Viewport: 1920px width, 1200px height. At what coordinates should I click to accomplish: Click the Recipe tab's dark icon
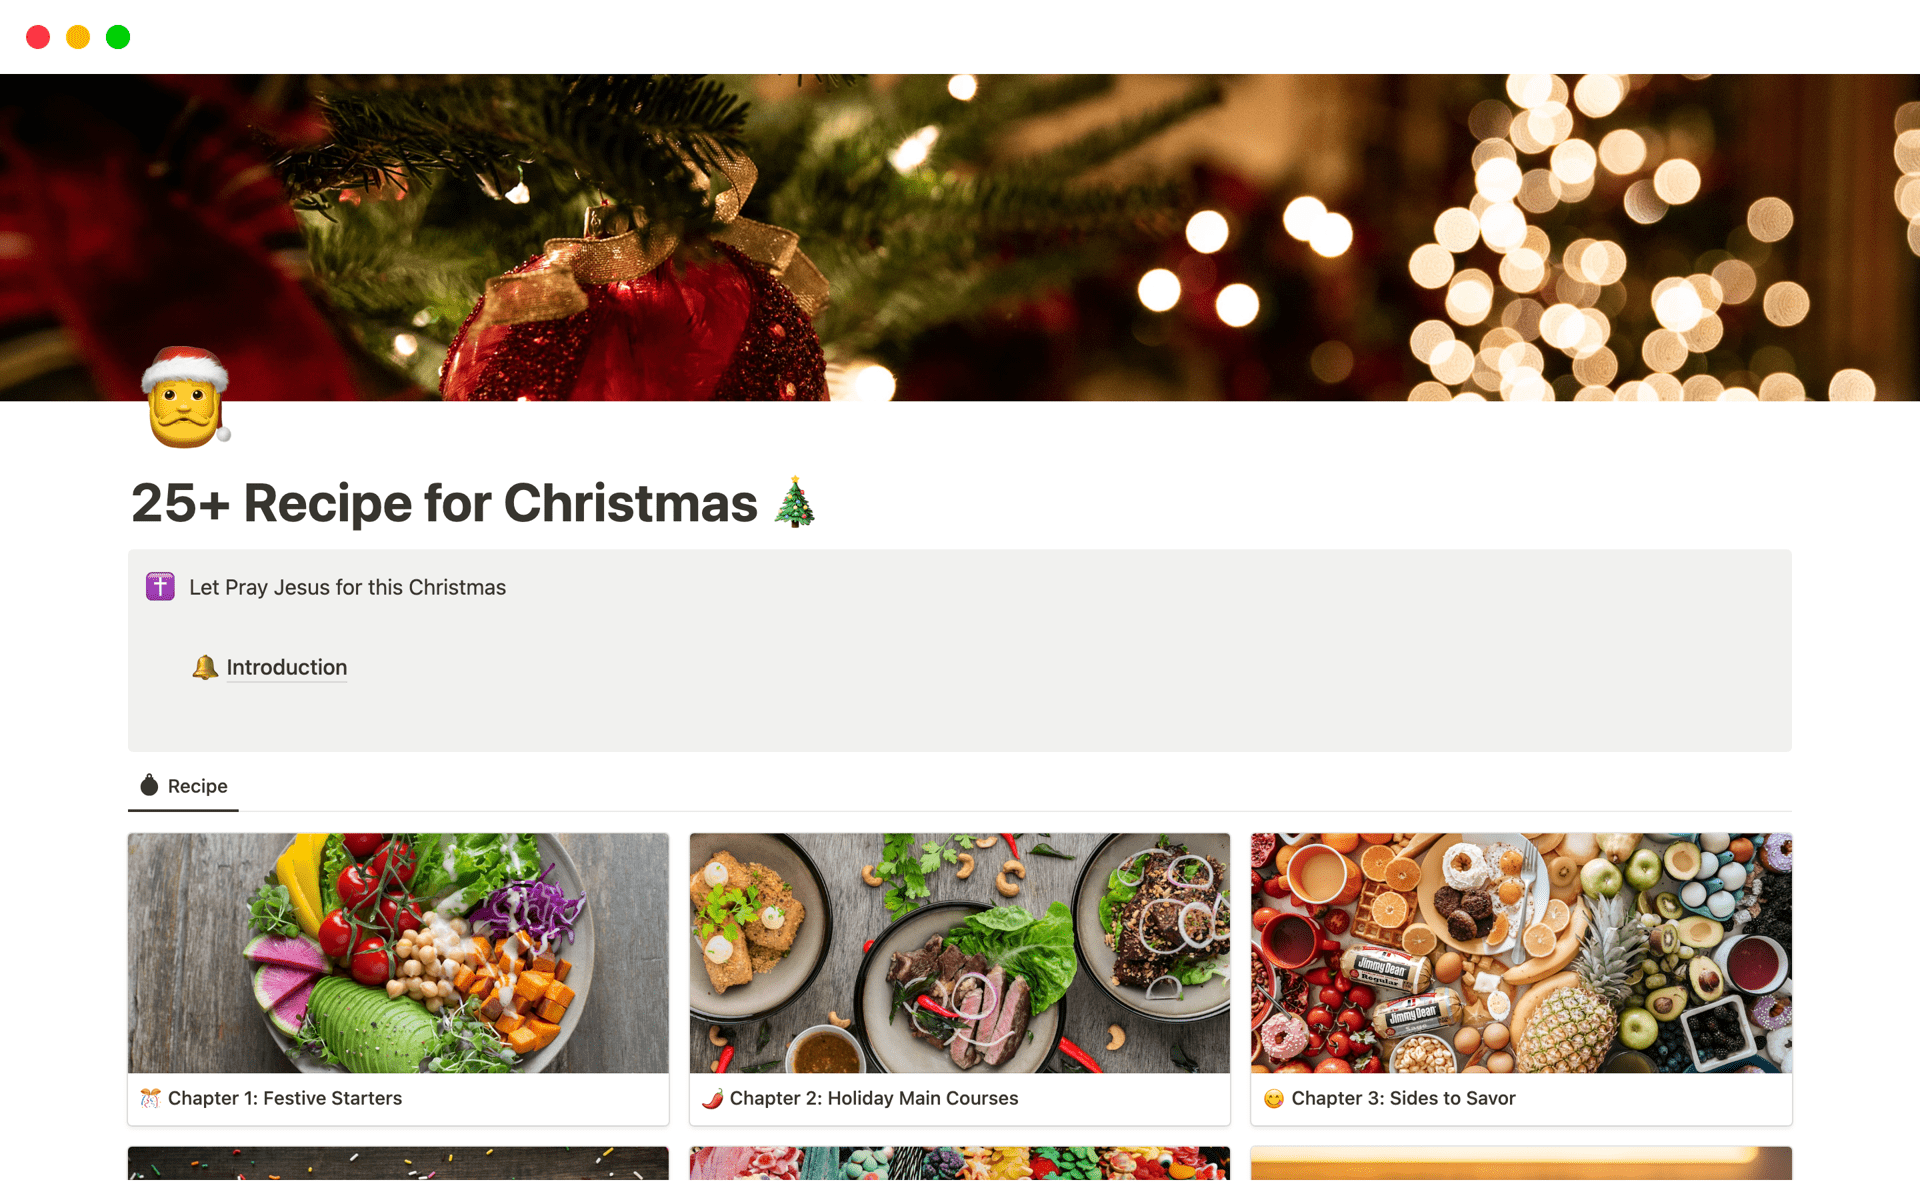[149, 786]
